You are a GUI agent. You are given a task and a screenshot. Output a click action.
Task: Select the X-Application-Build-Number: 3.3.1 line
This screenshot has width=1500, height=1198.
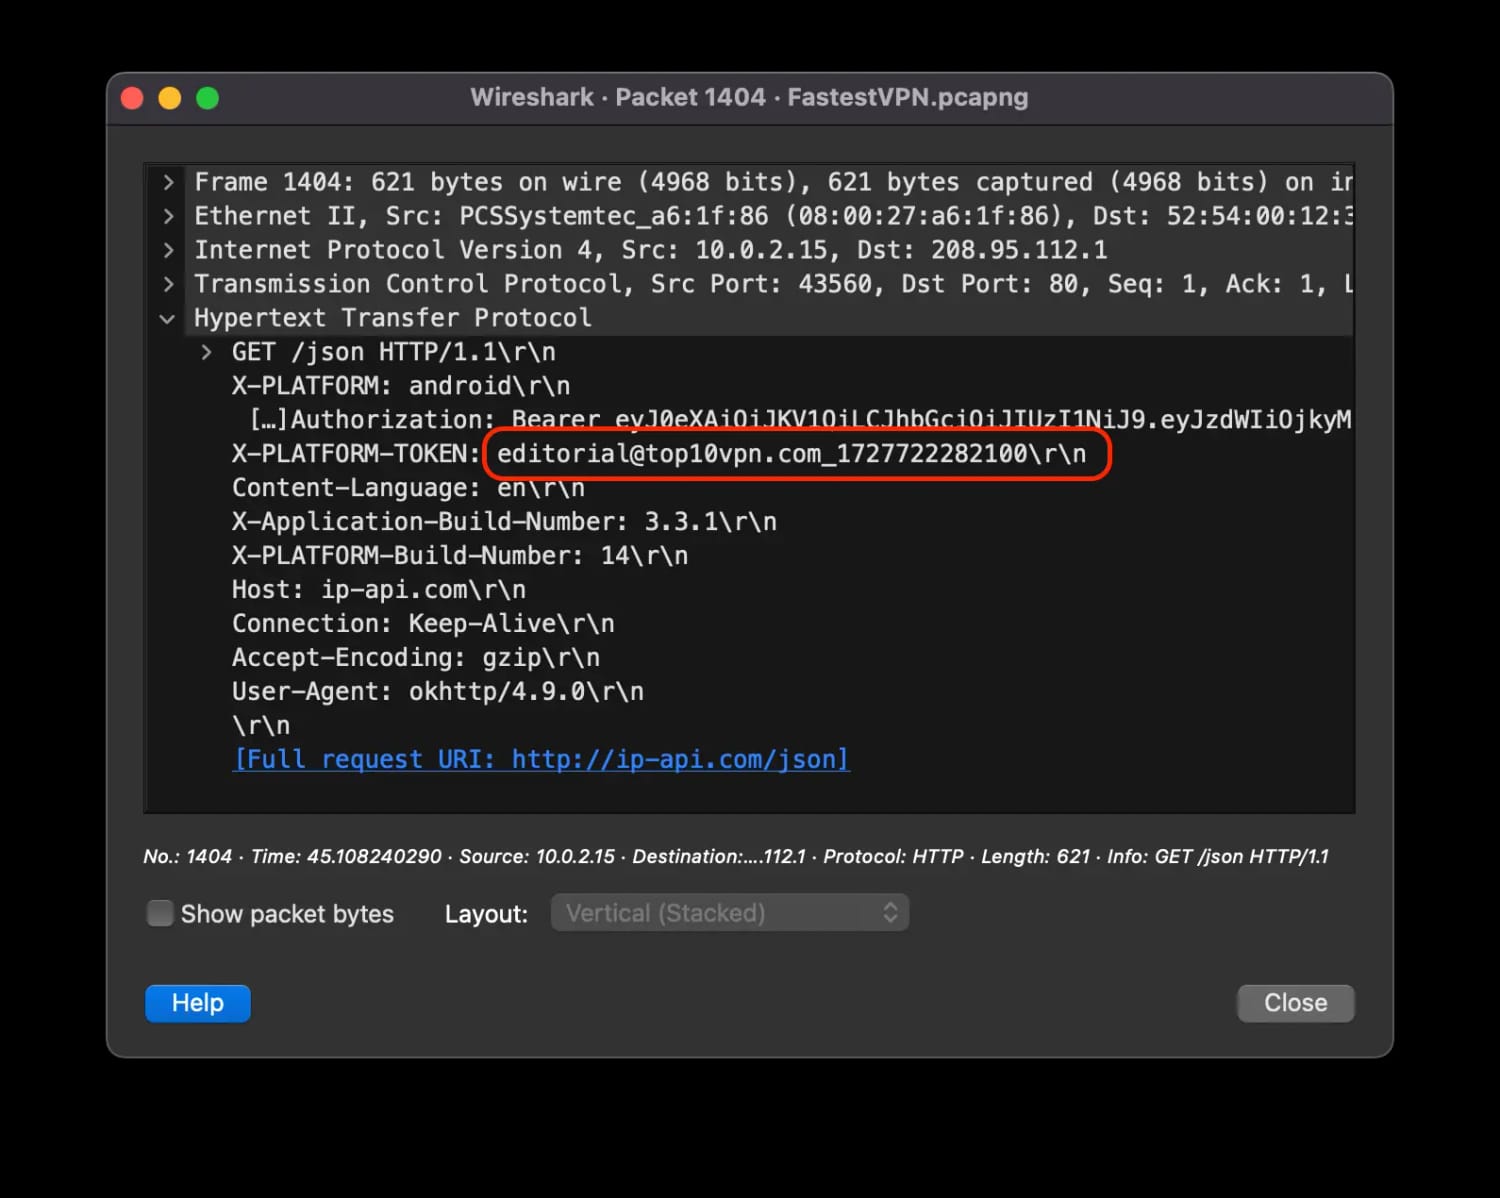[x=504, y=522]
